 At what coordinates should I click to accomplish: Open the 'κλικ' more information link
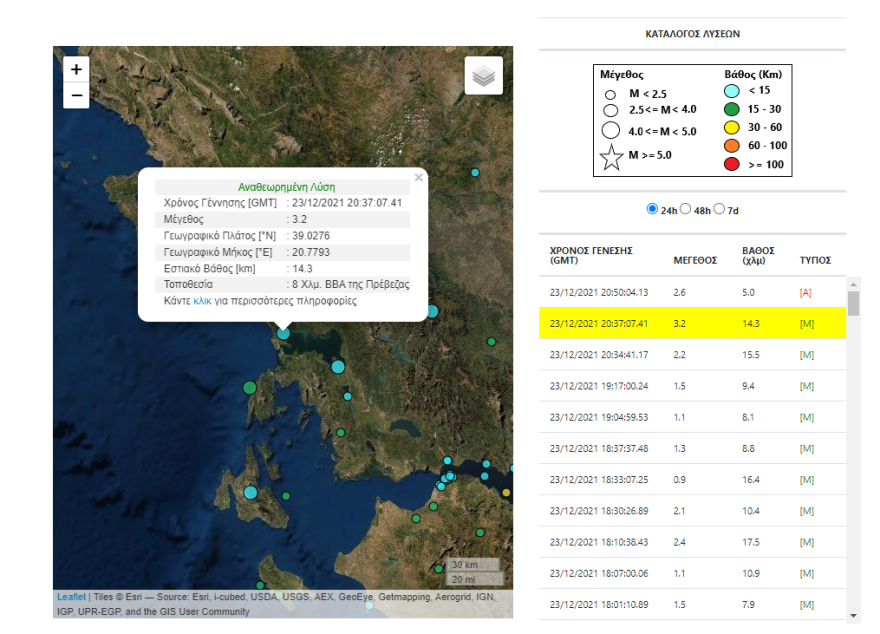point(202,301)
